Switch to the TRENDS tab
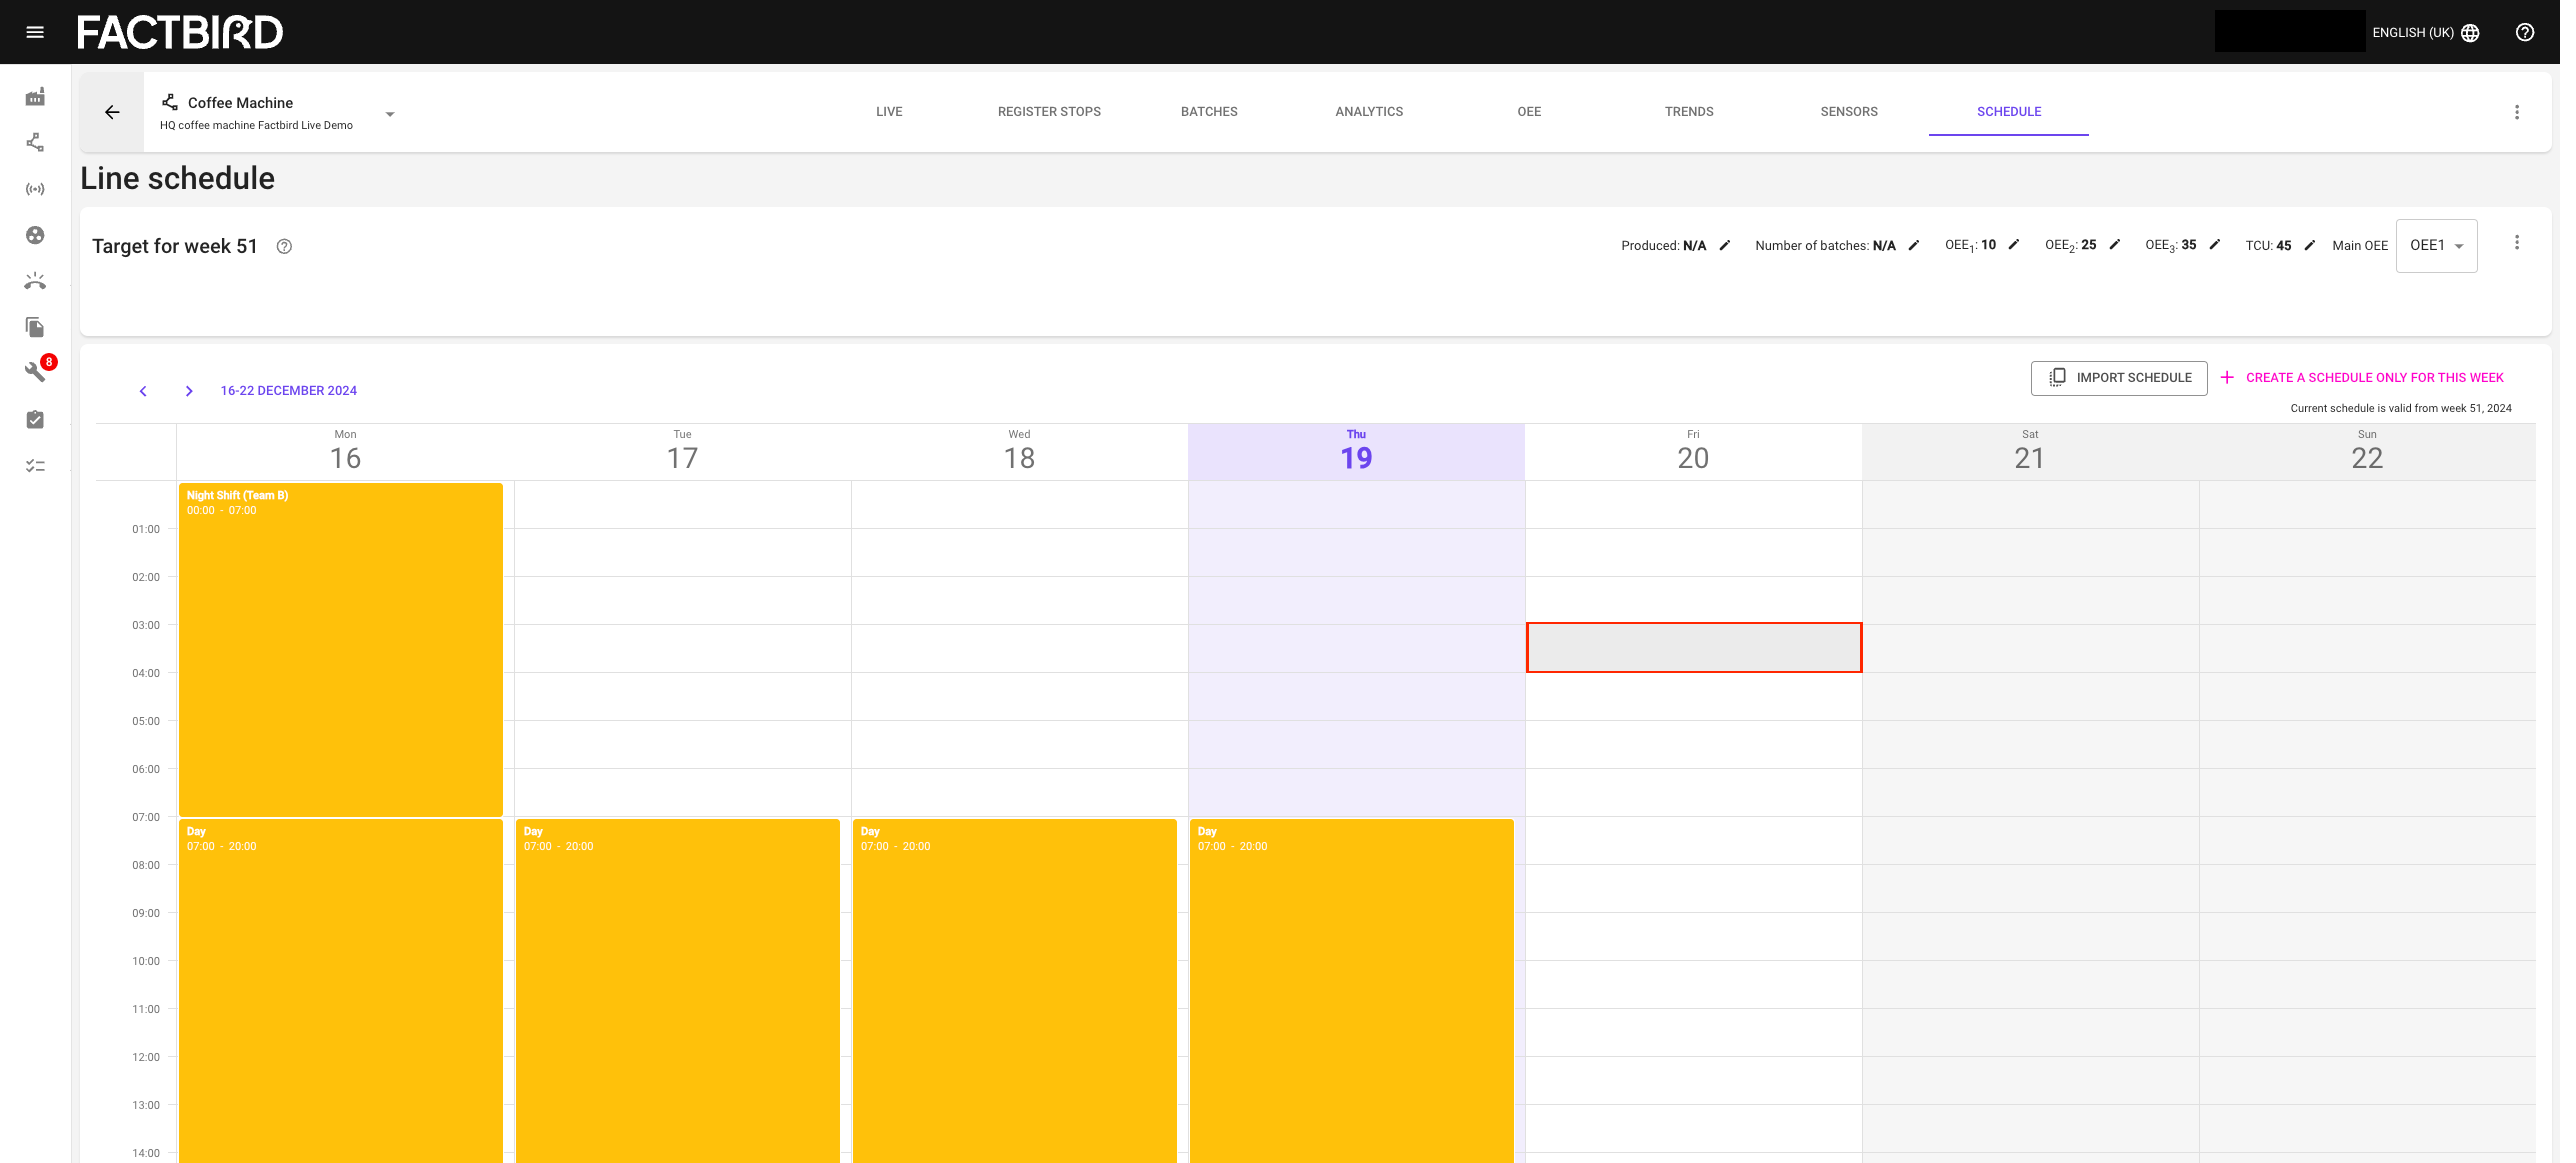 coord(1689,112)
